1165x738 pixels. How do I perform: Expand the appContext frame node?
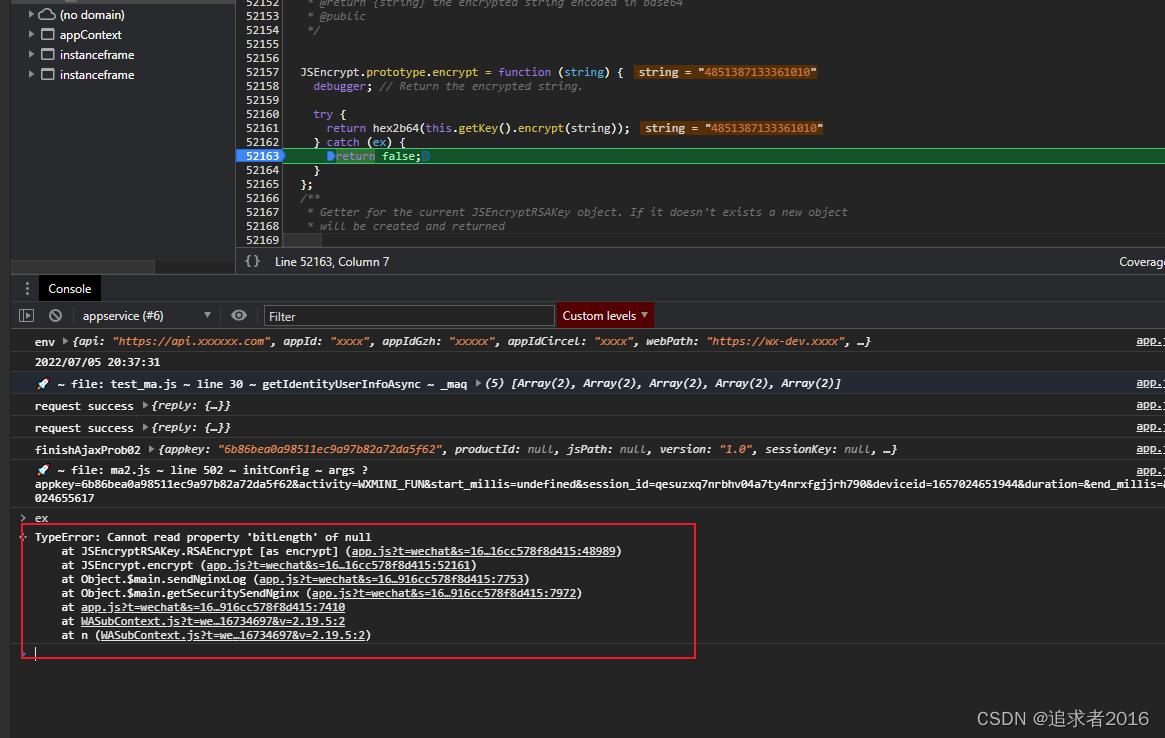tap(31, 34)
